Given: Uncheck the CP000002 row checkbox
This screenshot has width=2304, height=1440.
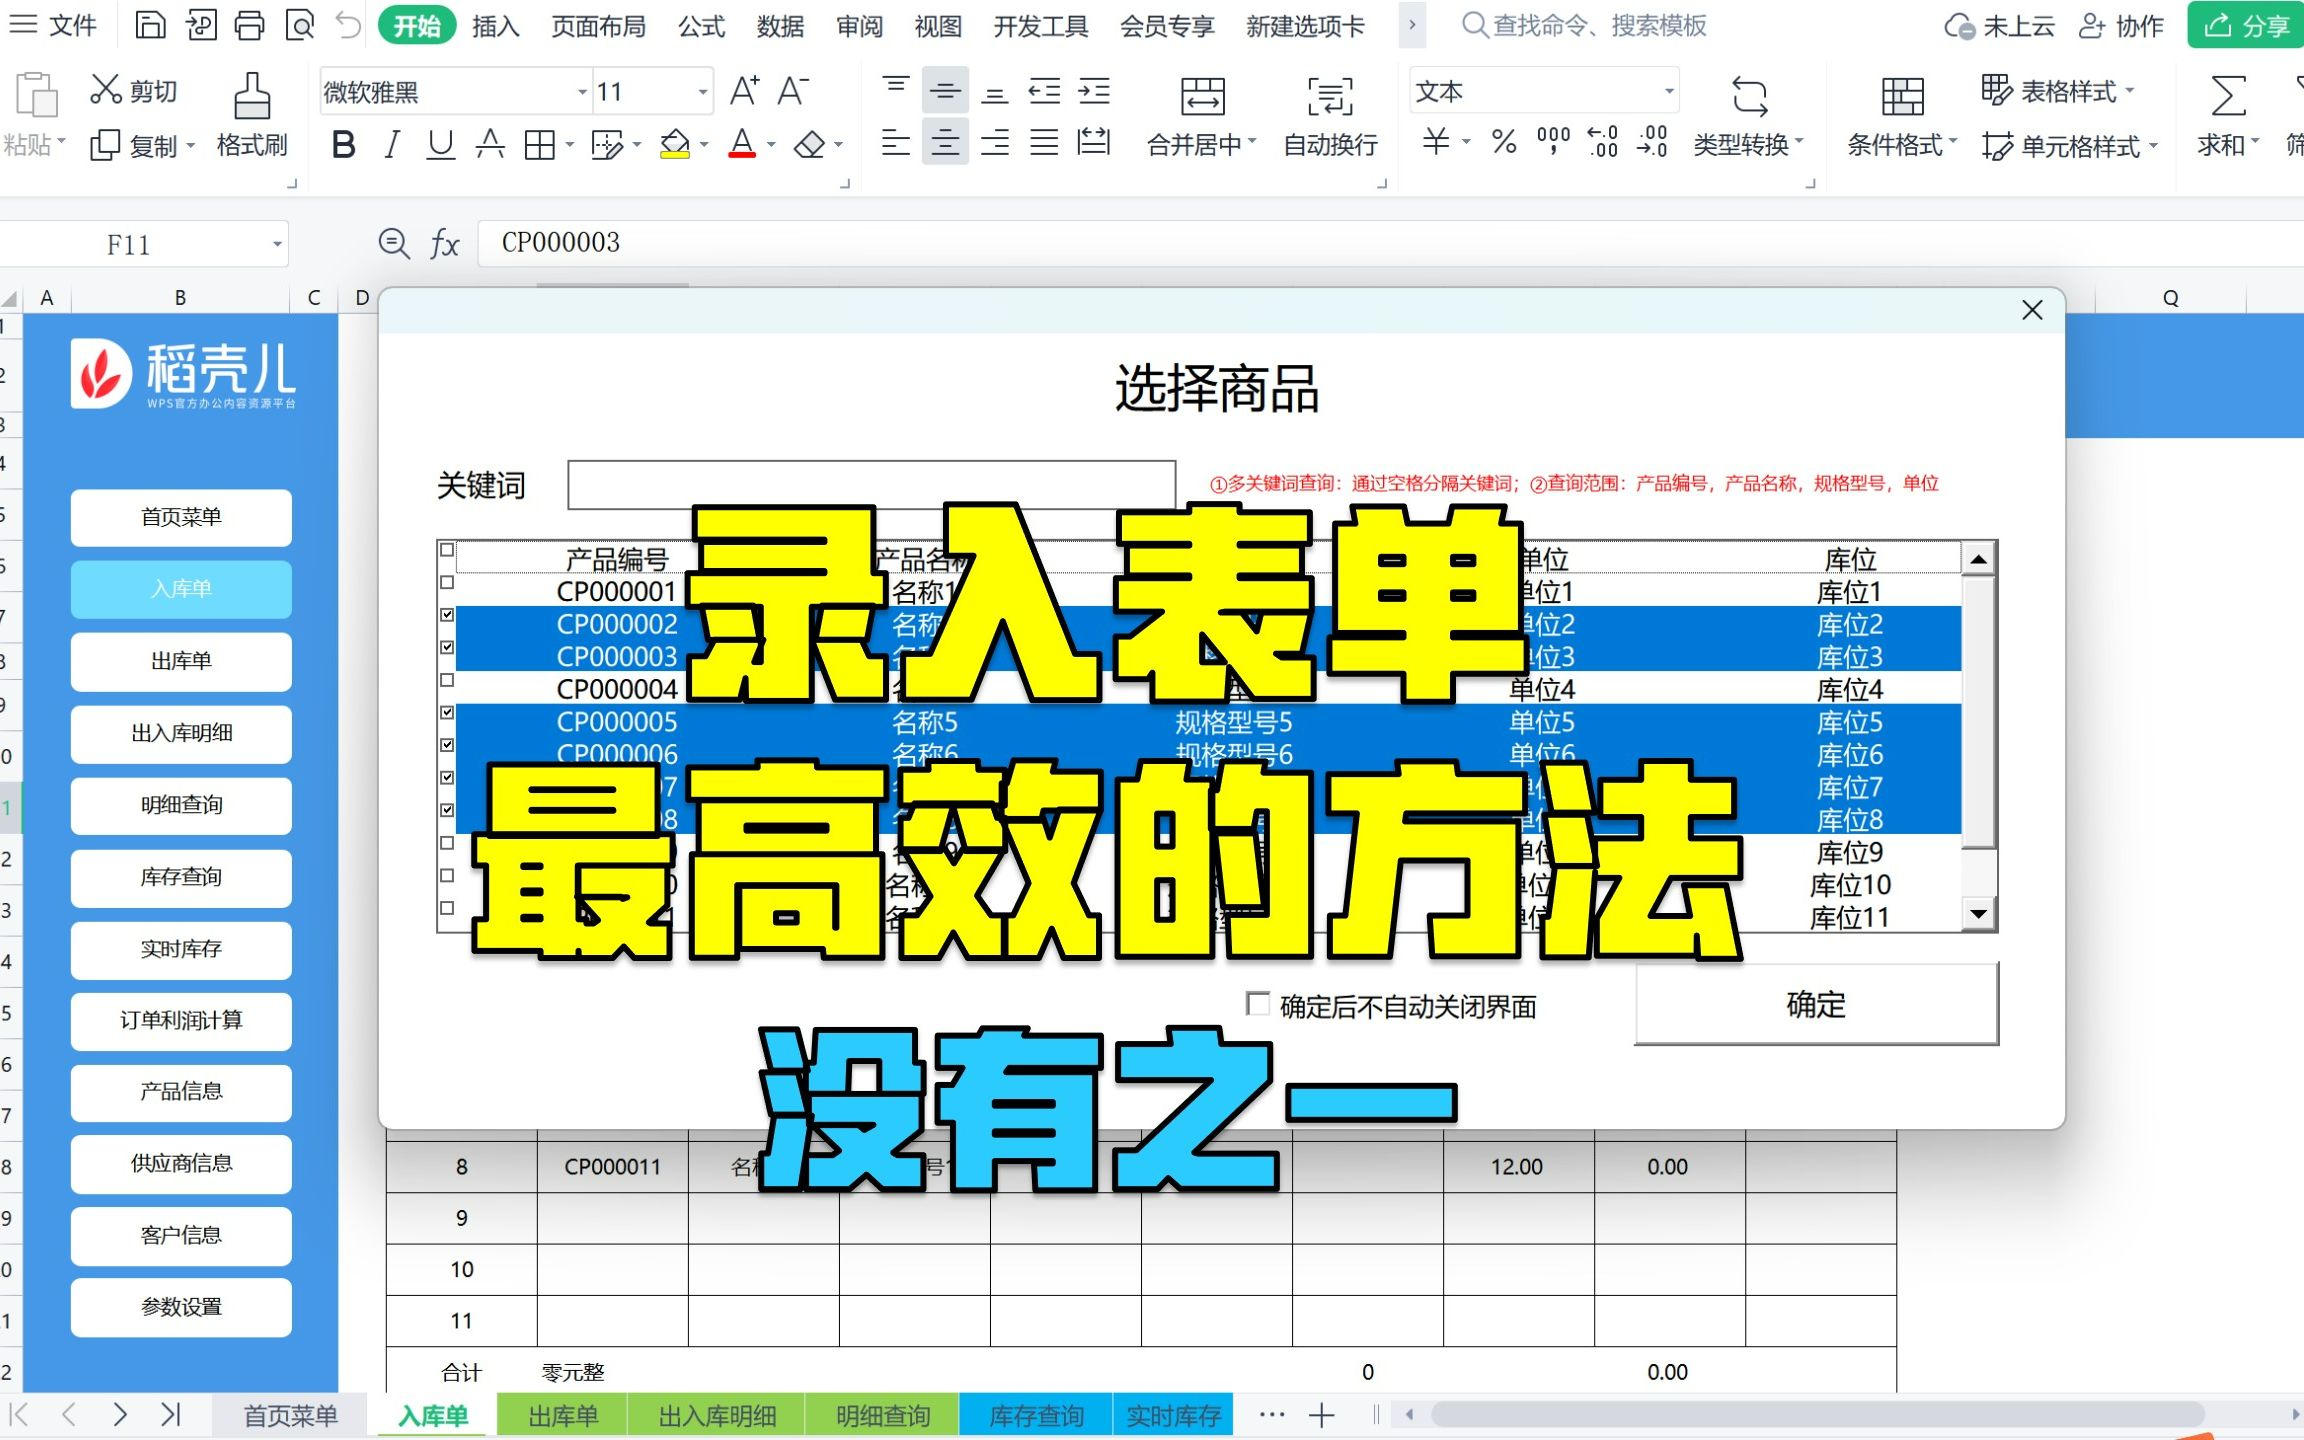Looking at the screenshot, I should click(447, 615).
